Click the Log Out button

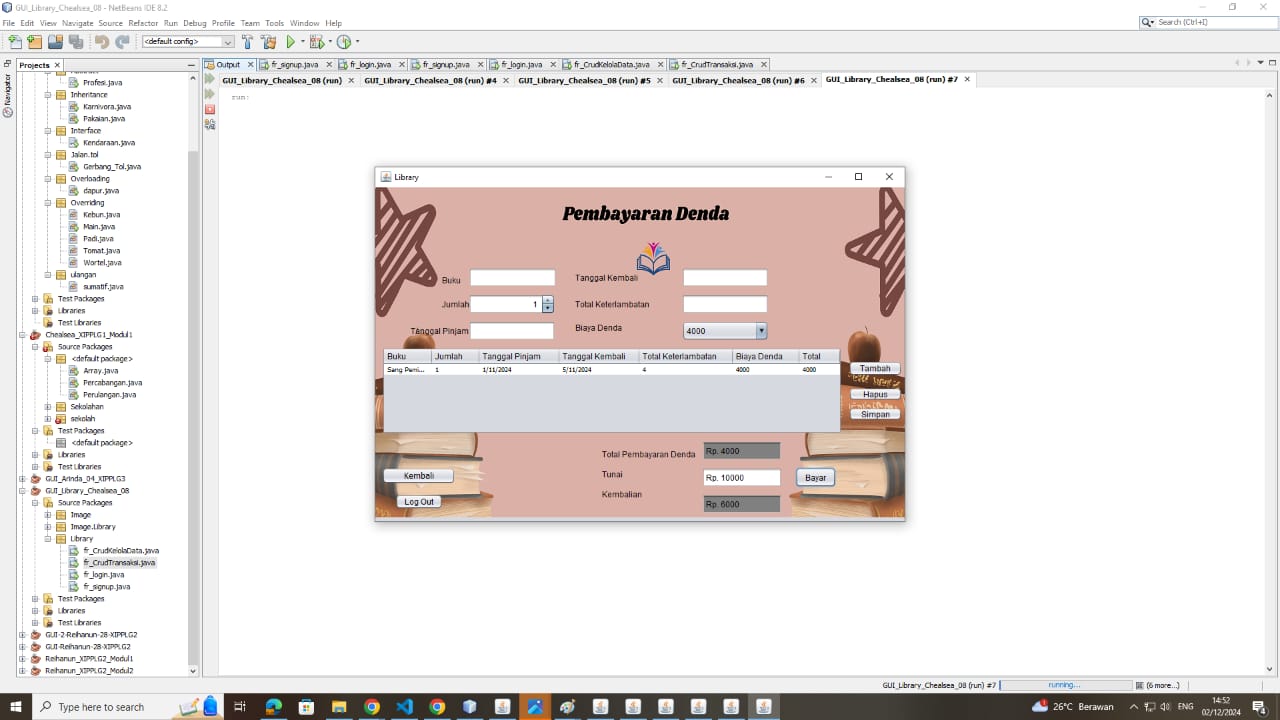point(418,501)
